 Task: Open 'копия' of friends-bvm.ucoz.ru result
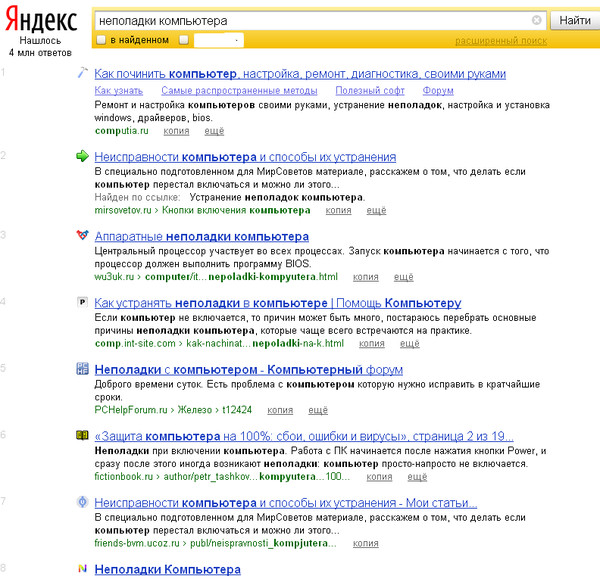[365, 543]
